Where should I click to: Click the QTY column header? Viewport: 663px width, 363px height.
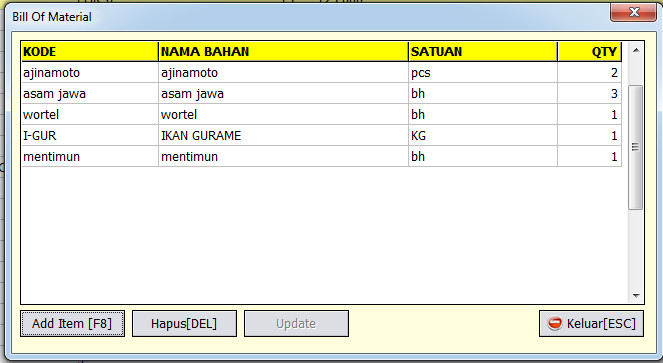[590, 52]
